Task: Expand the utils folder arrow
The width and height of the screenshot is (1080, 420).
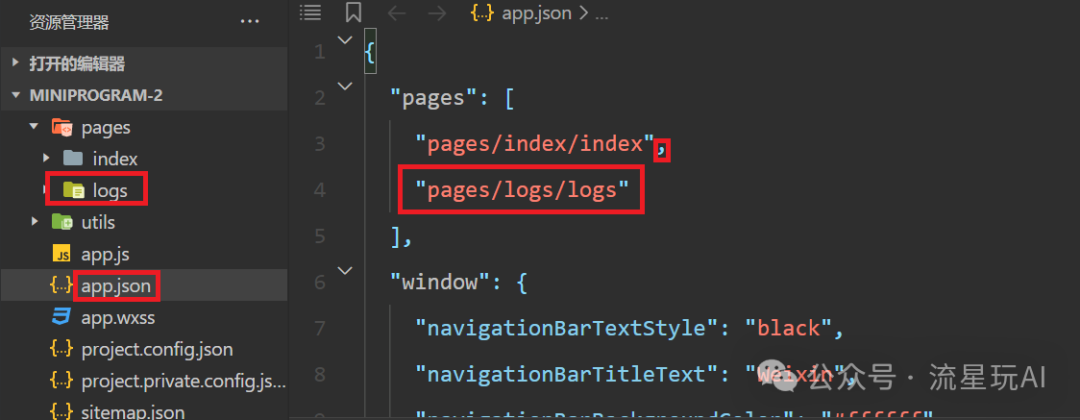Action: [34, 222]
